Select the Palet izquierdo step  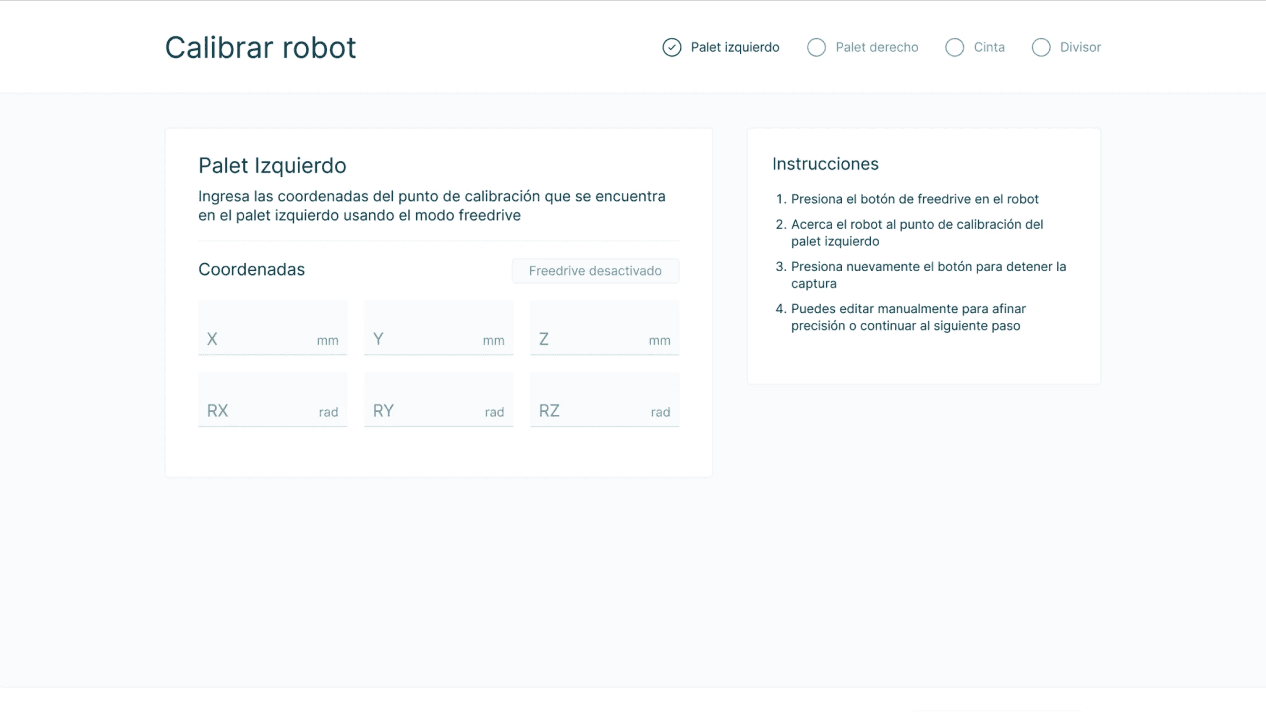[x=721, y=47]
